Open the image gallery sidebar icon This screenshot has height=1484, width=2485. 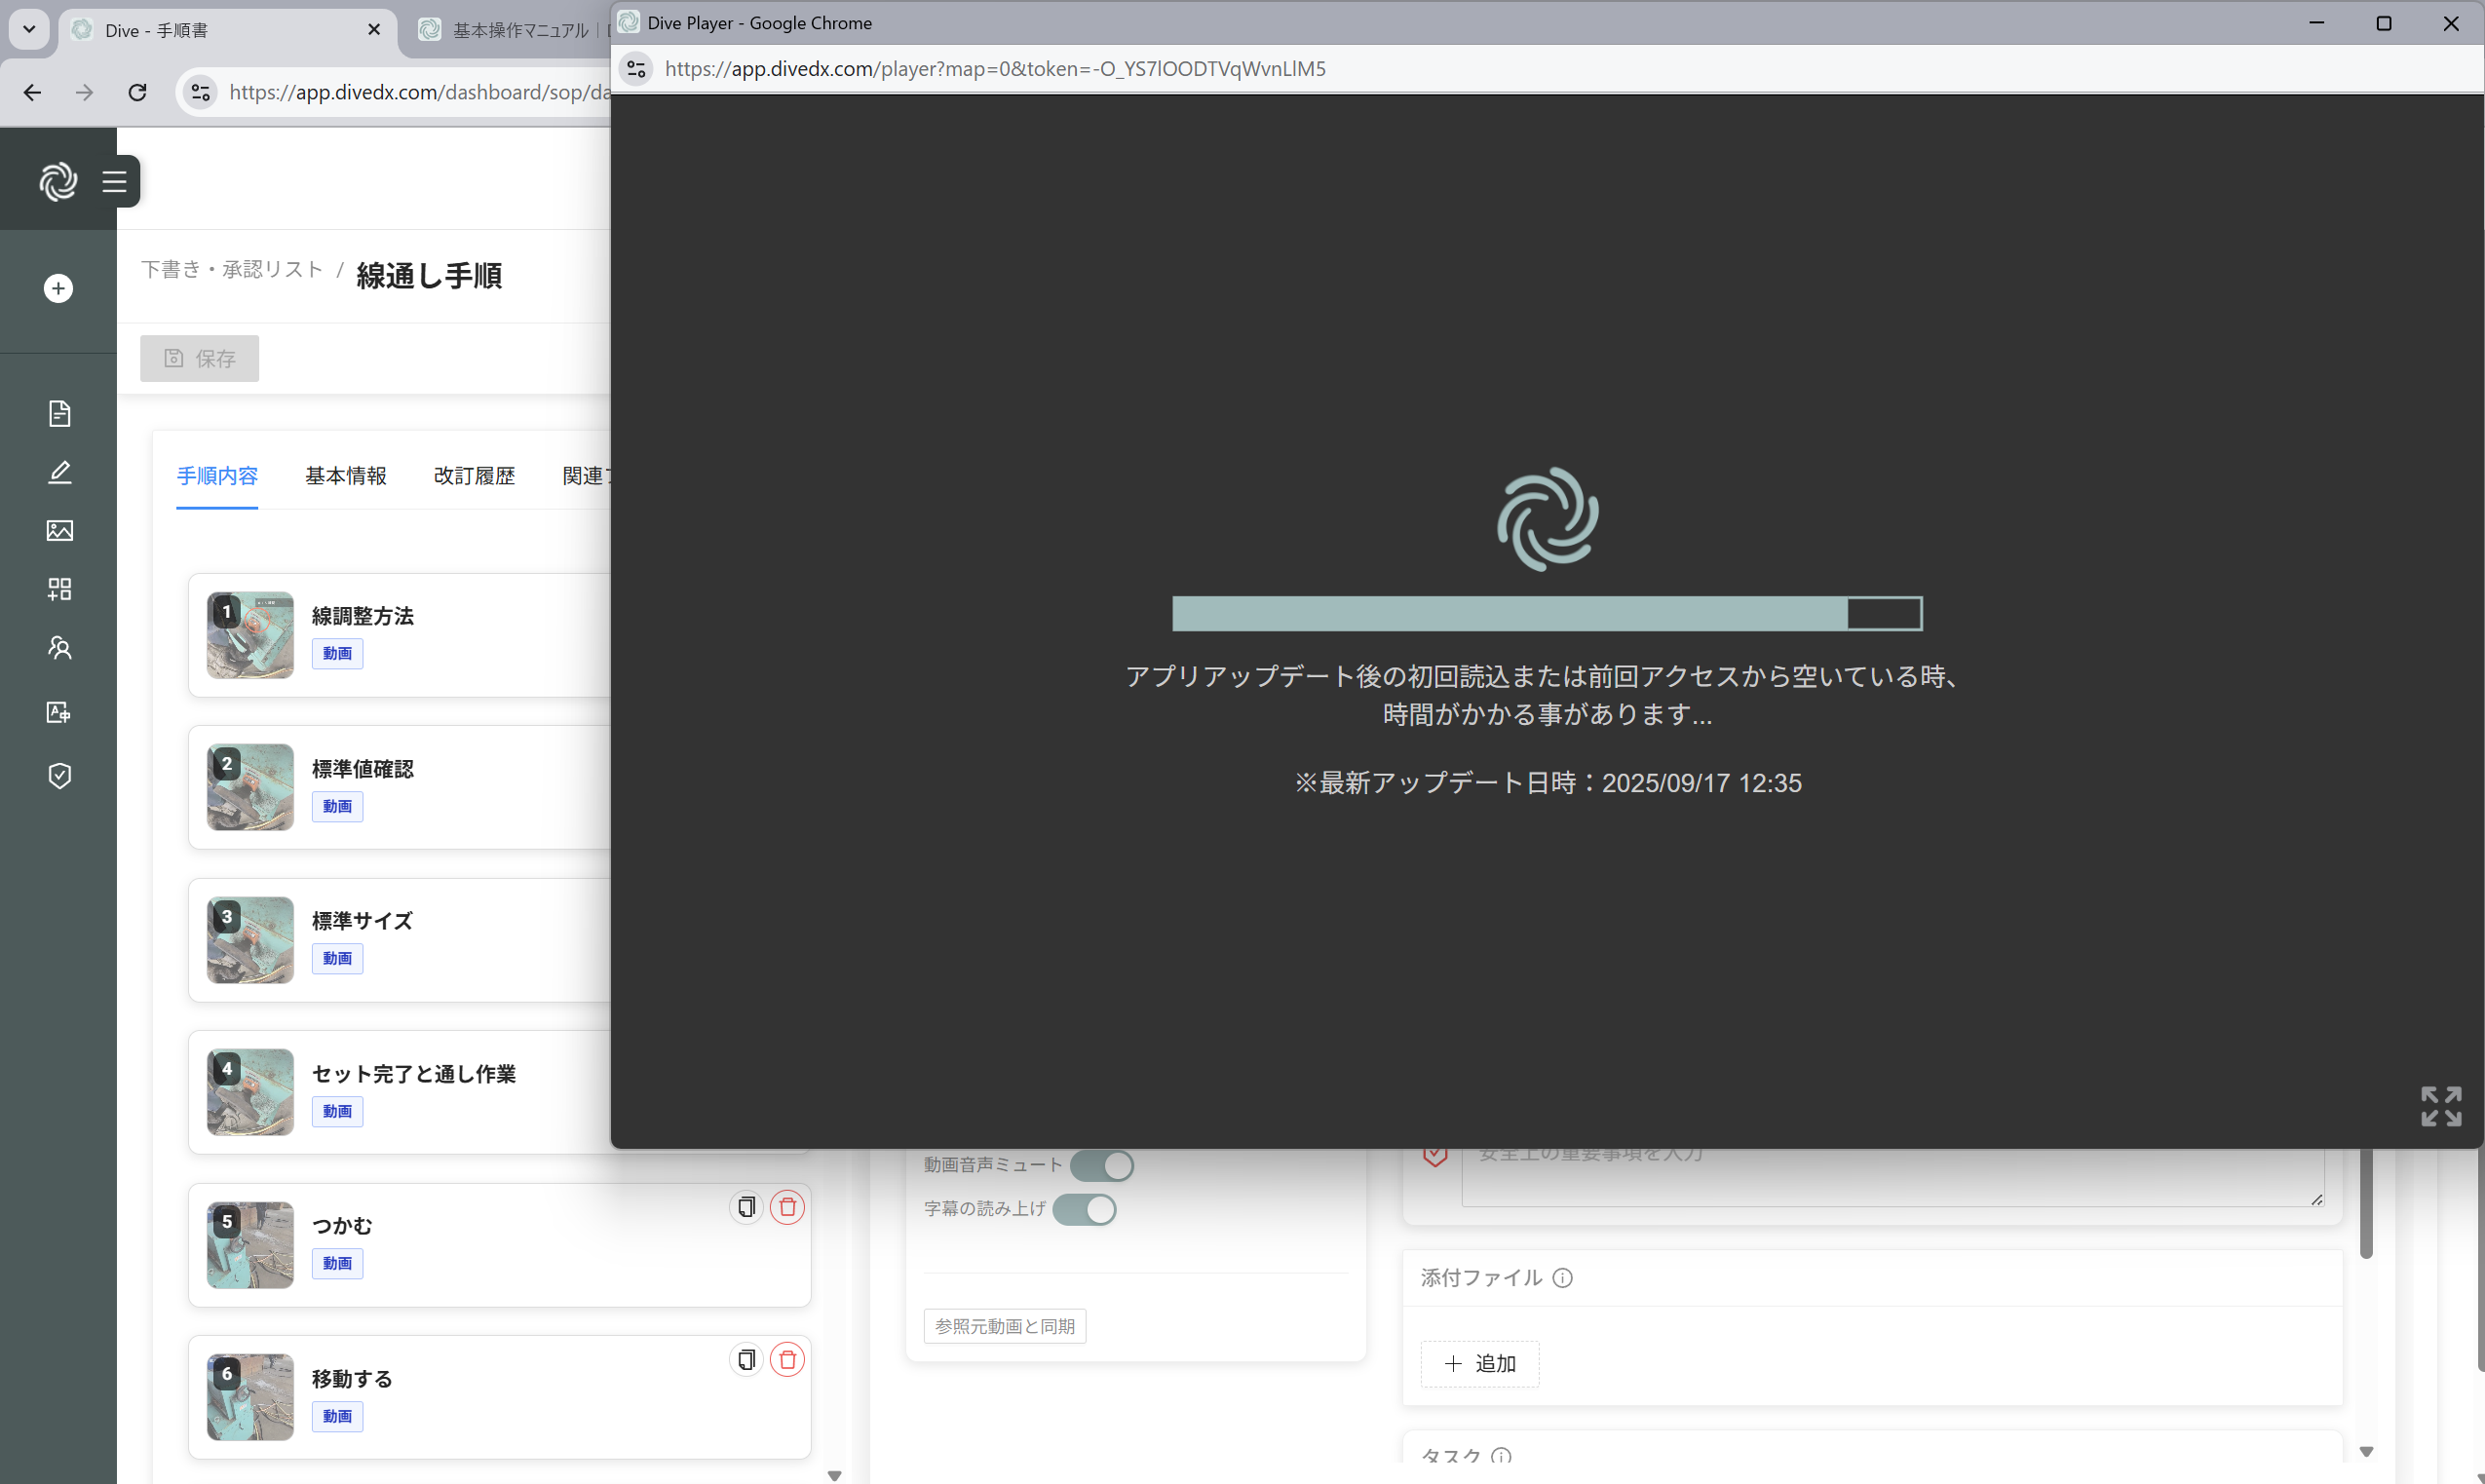[x=59, y=530]
